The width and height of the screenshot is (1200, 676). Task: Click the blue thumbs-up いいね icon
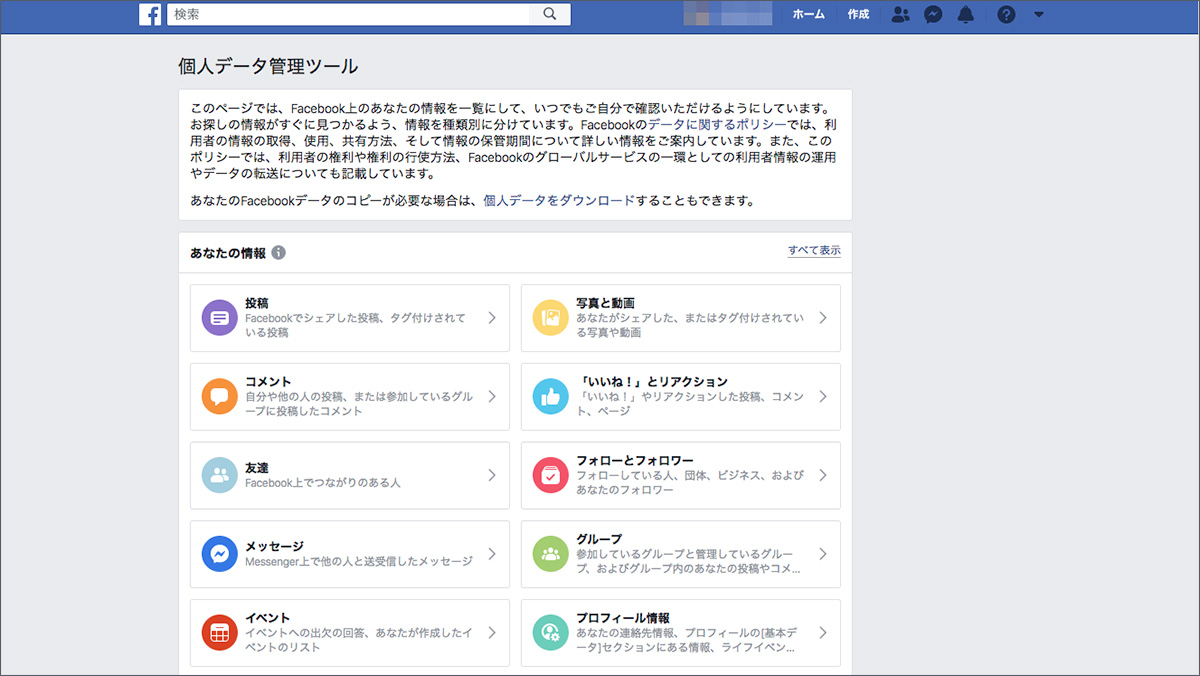tap(551, 397)
